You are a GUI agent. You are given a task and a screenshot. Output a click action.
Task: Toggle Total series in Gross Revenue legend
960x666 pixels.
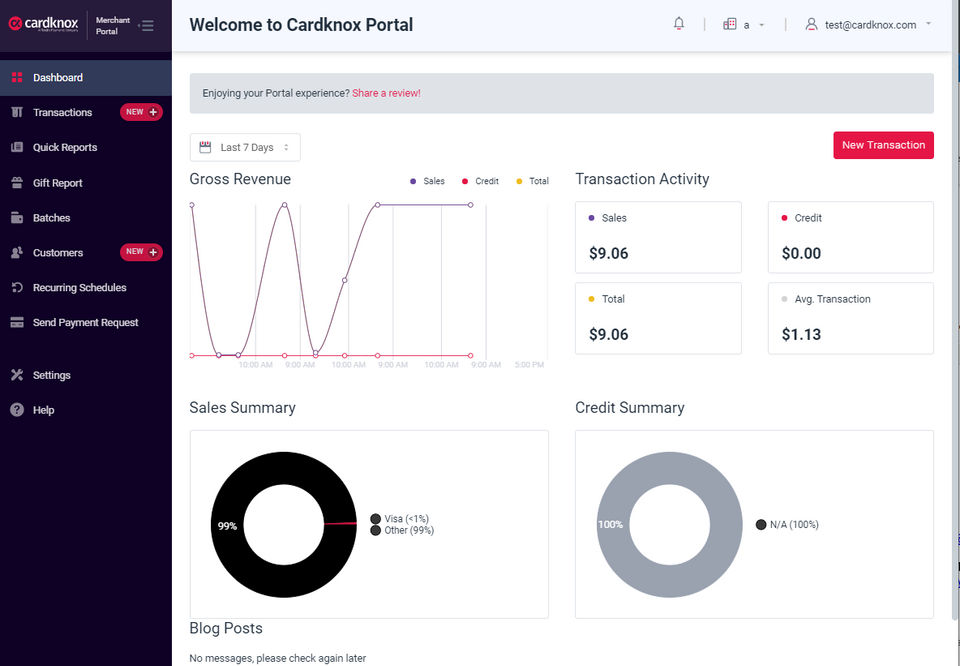click(532, 181)
